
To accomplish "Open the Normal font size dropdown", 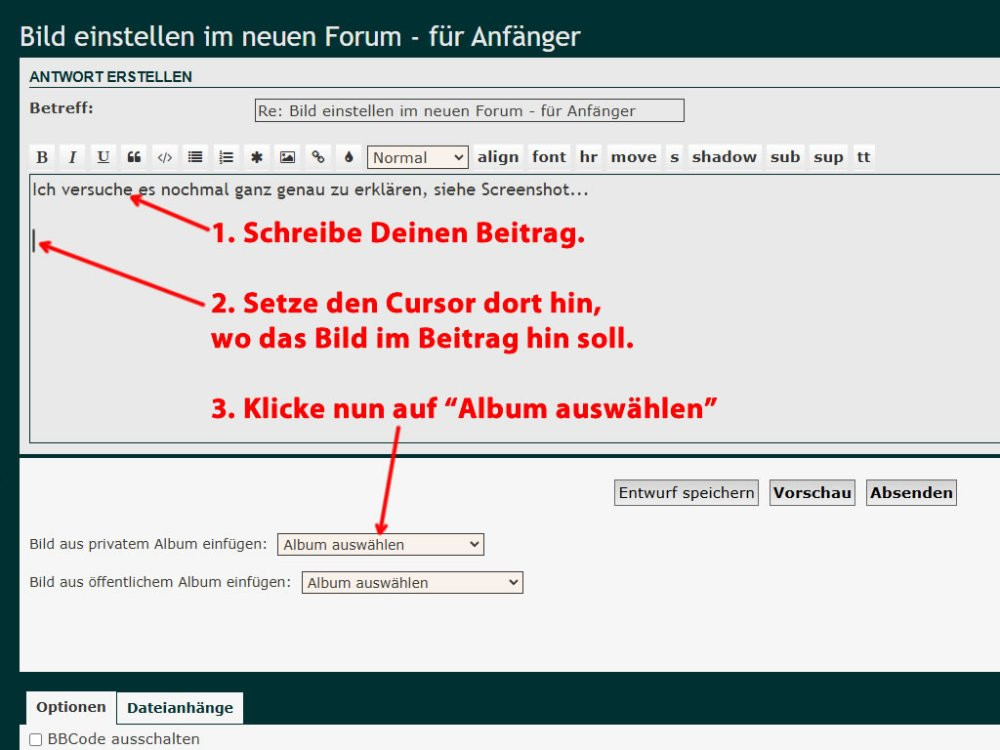I will [417, 157].
